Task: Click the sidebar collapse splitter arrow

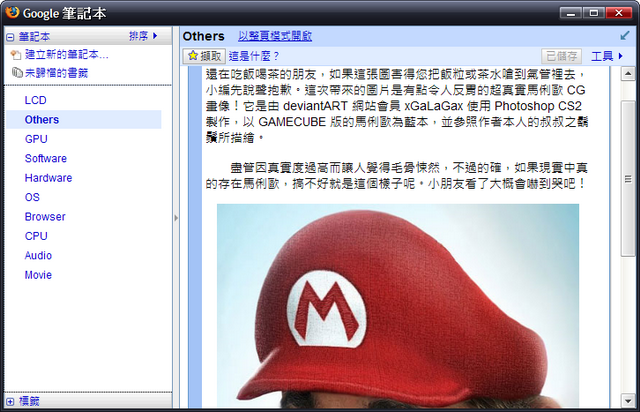Action: click(176, 218)
